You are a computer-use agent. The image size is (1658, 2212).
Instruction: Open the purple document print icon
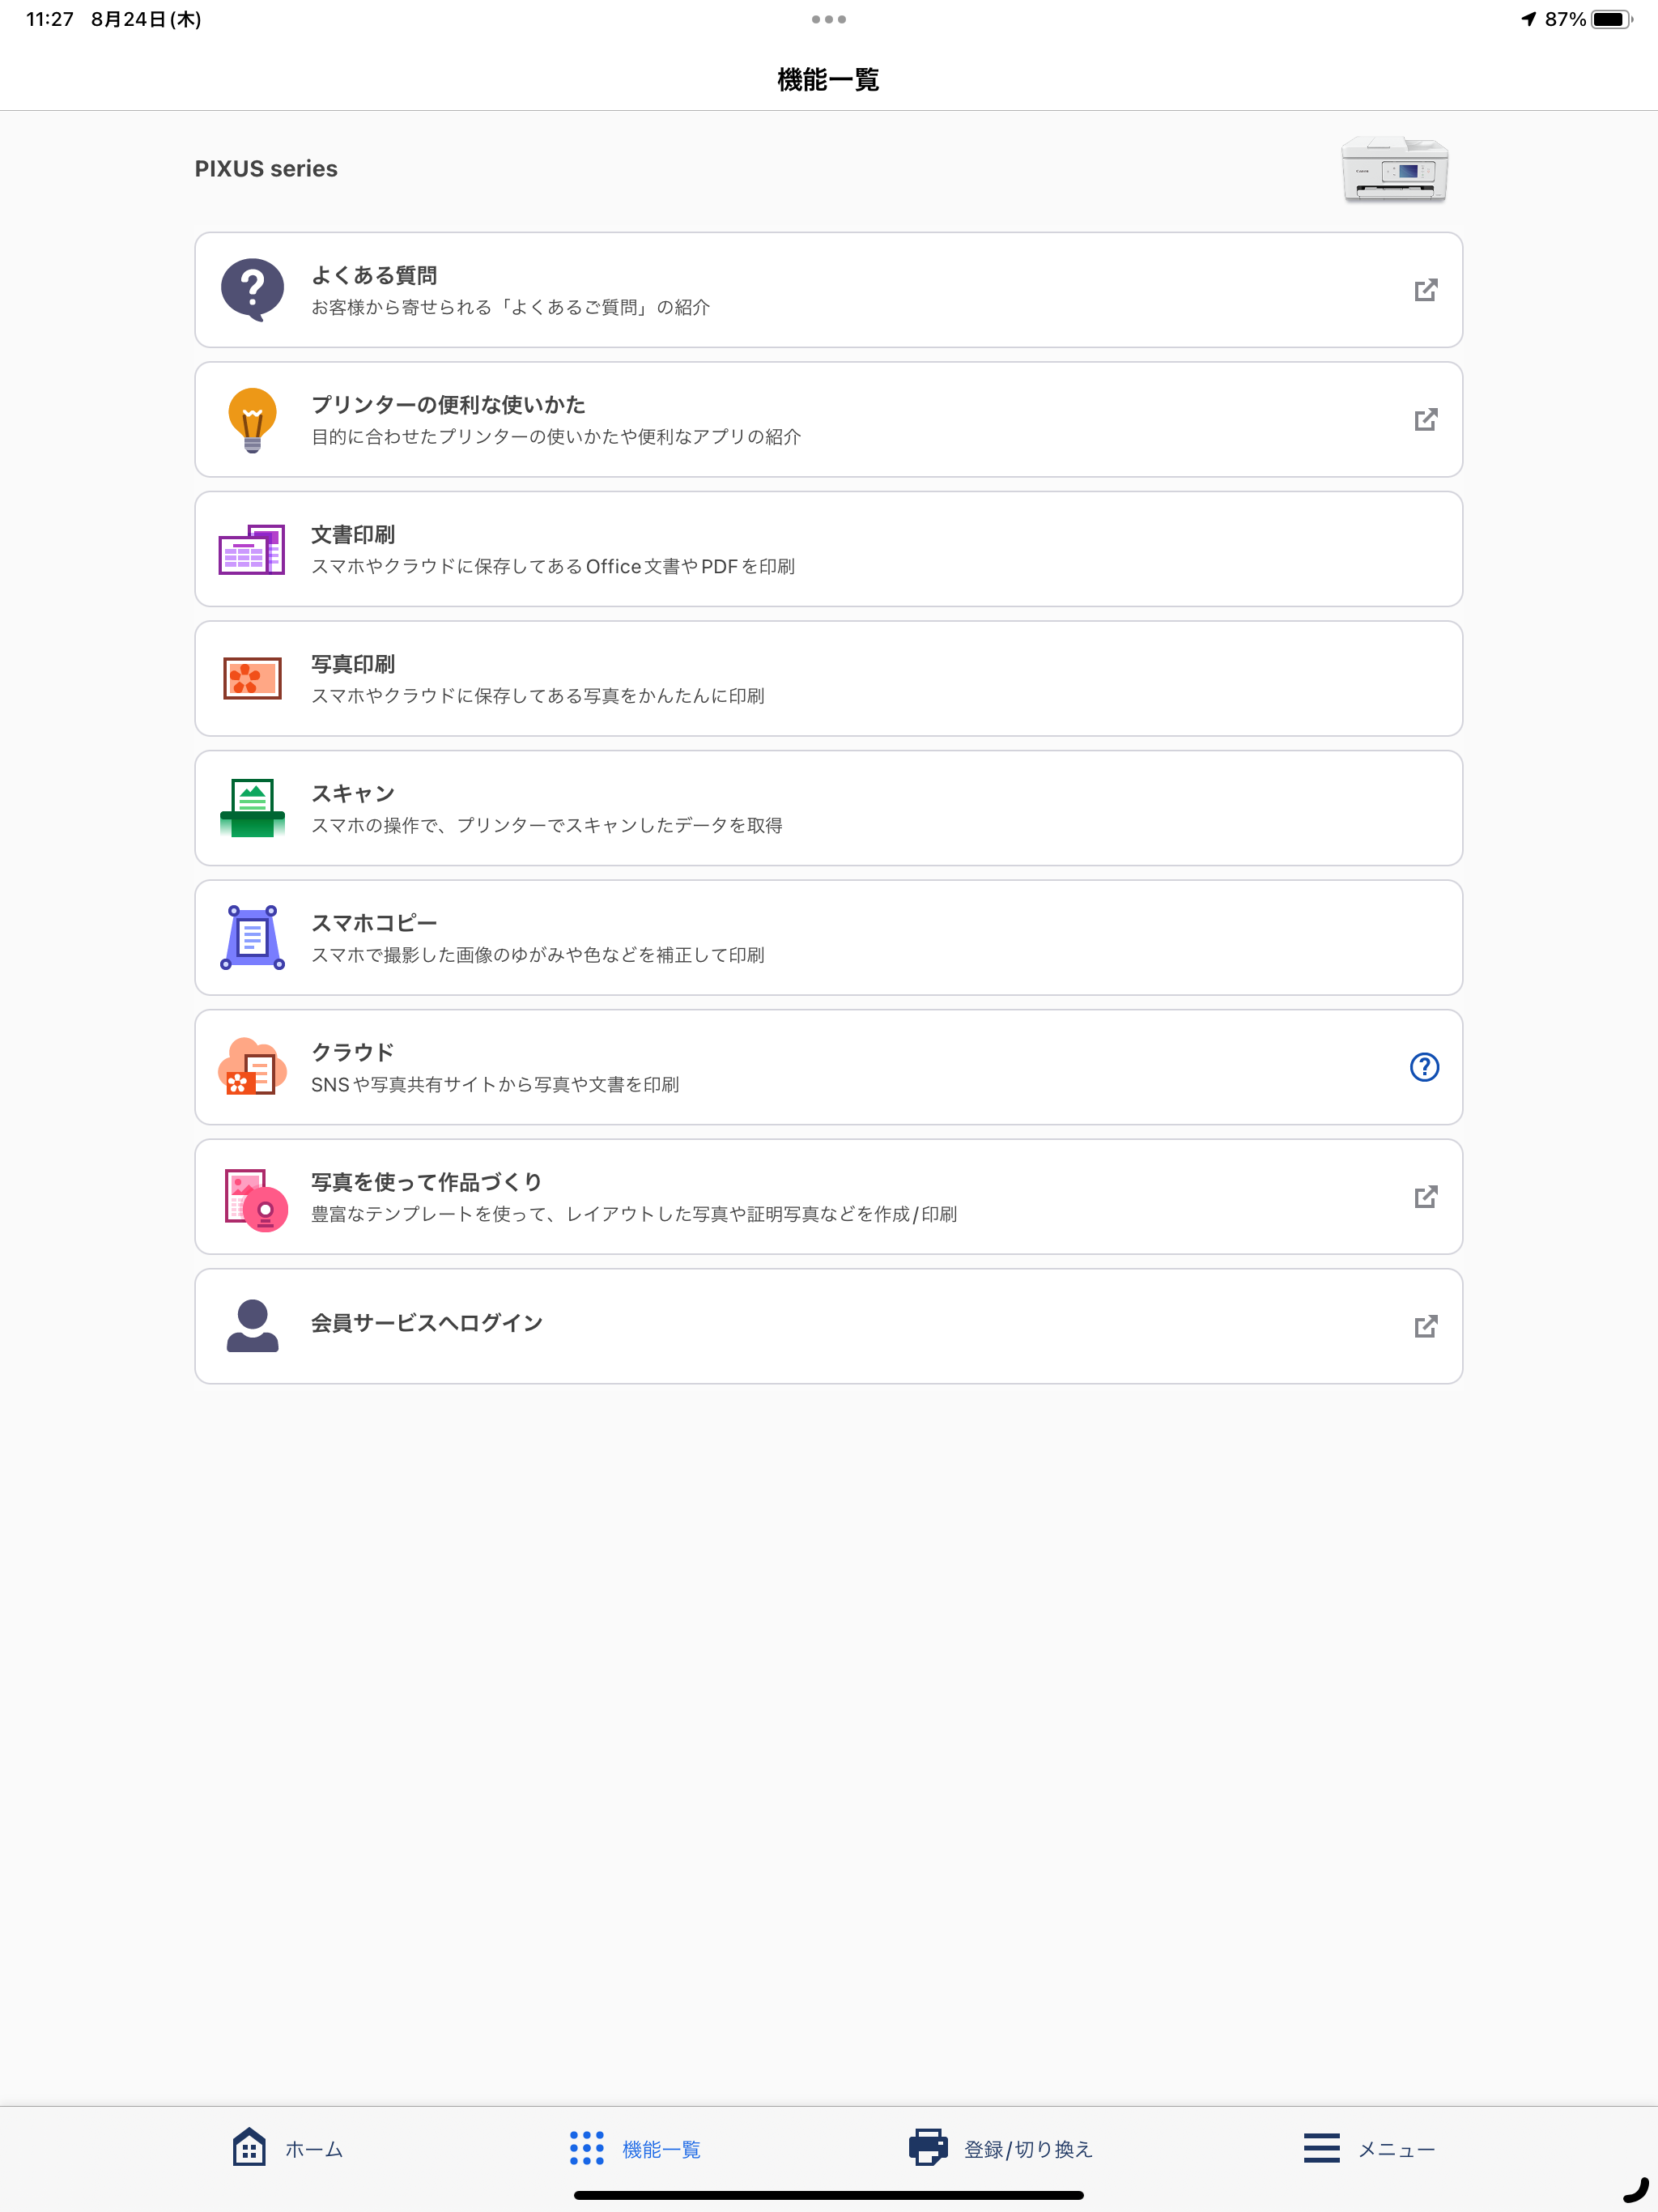252,550
